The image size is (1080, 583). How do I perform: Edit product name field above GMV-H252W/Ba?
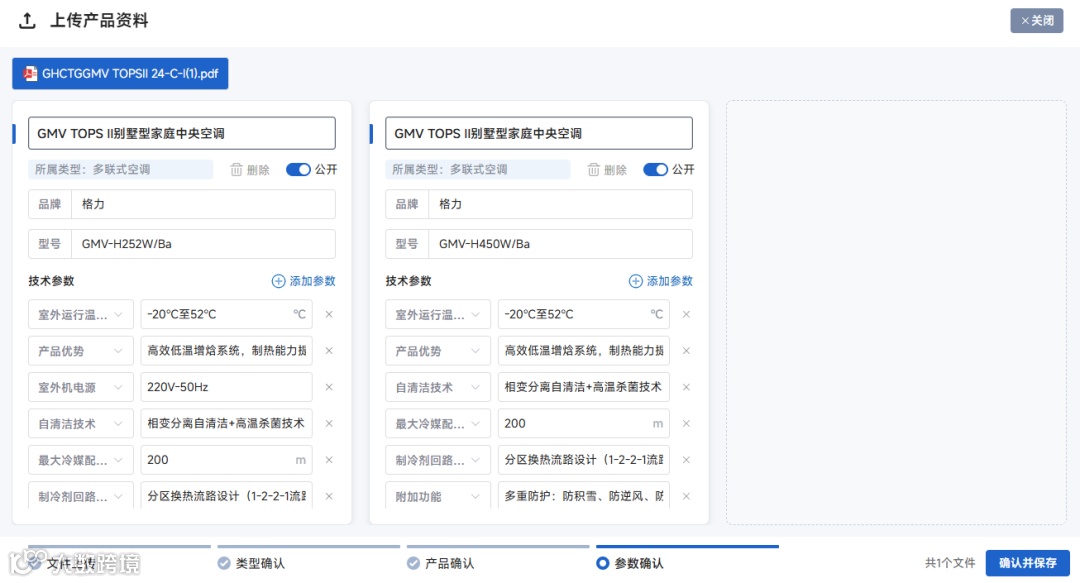click(182, 133)
